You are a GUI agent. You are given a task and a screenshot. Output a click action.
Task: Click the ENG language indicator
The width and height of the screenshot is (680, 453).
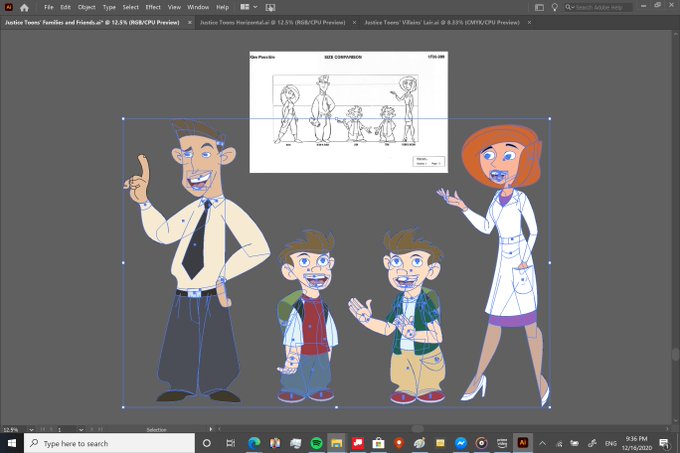(x=611, y=443)
